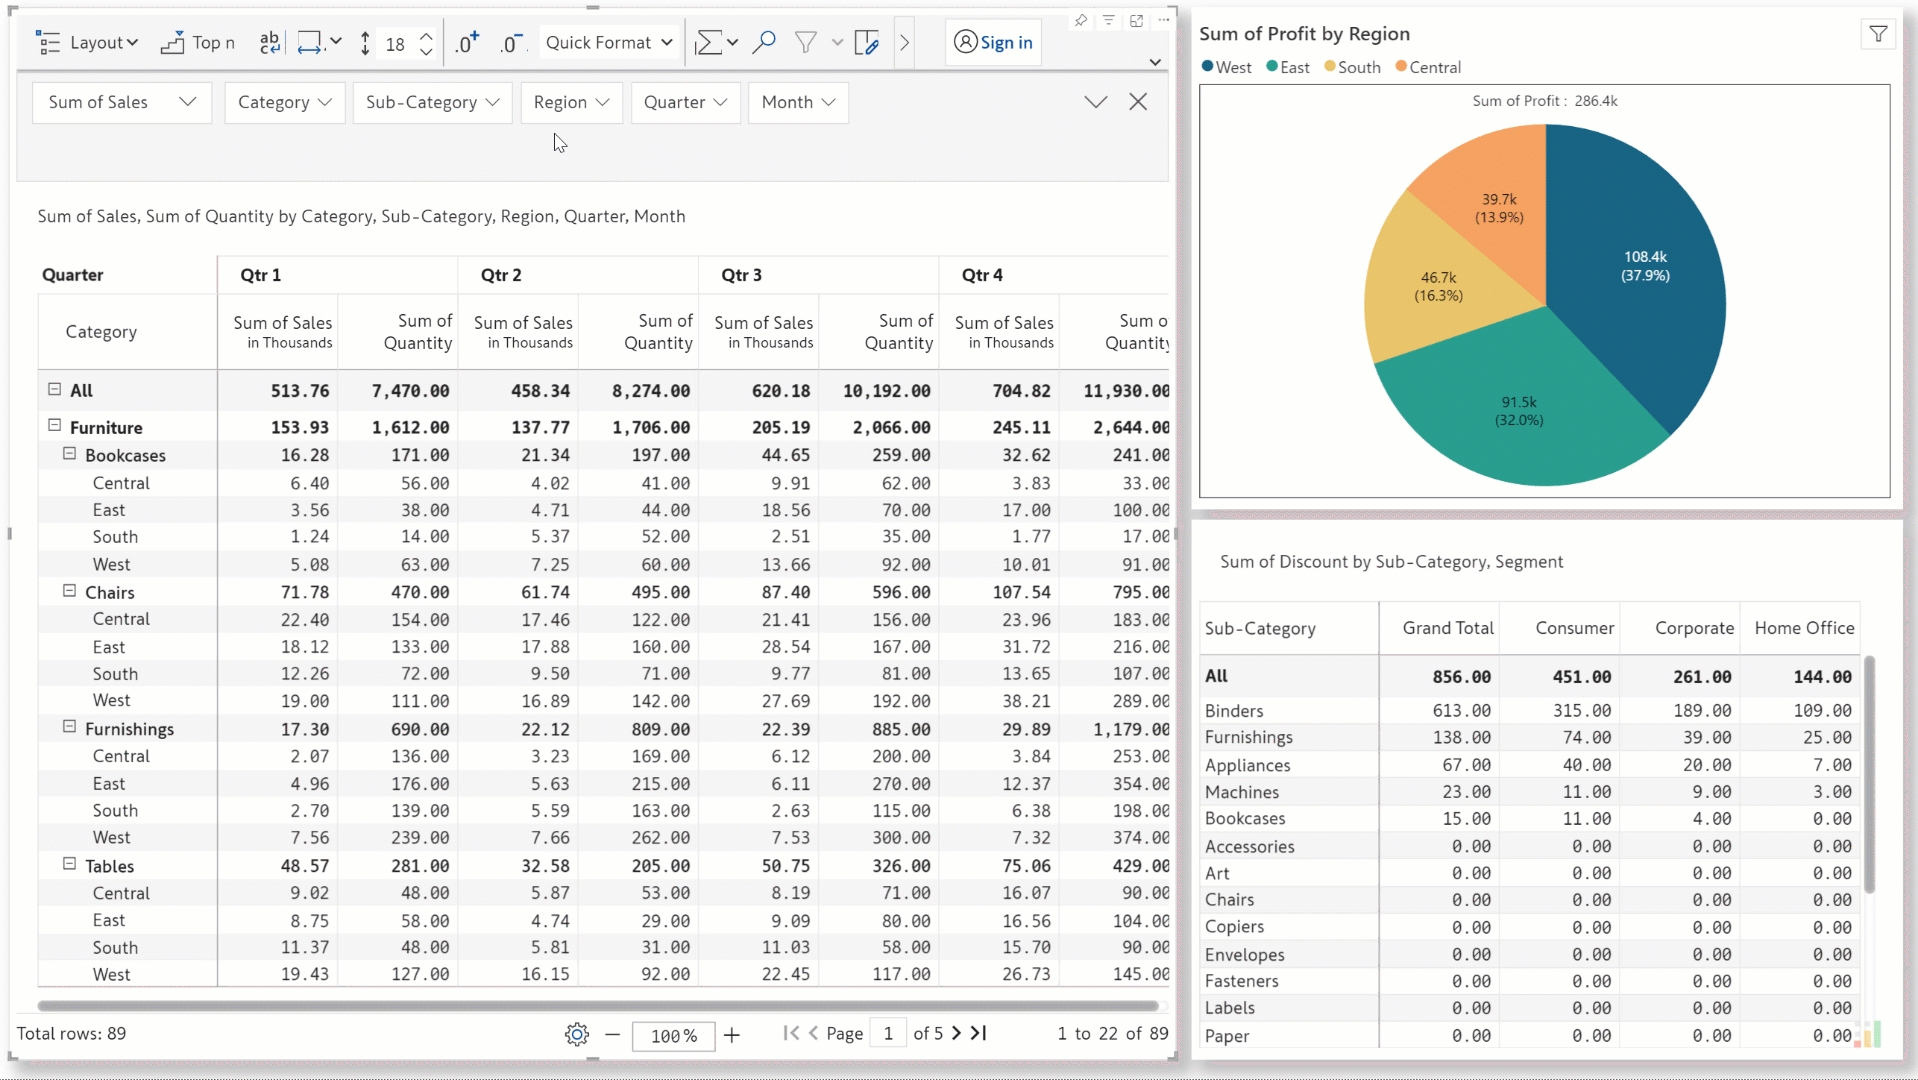Open the Quick Format dropdown
Screen dimensions: 1918x1080
pos(608,42)
